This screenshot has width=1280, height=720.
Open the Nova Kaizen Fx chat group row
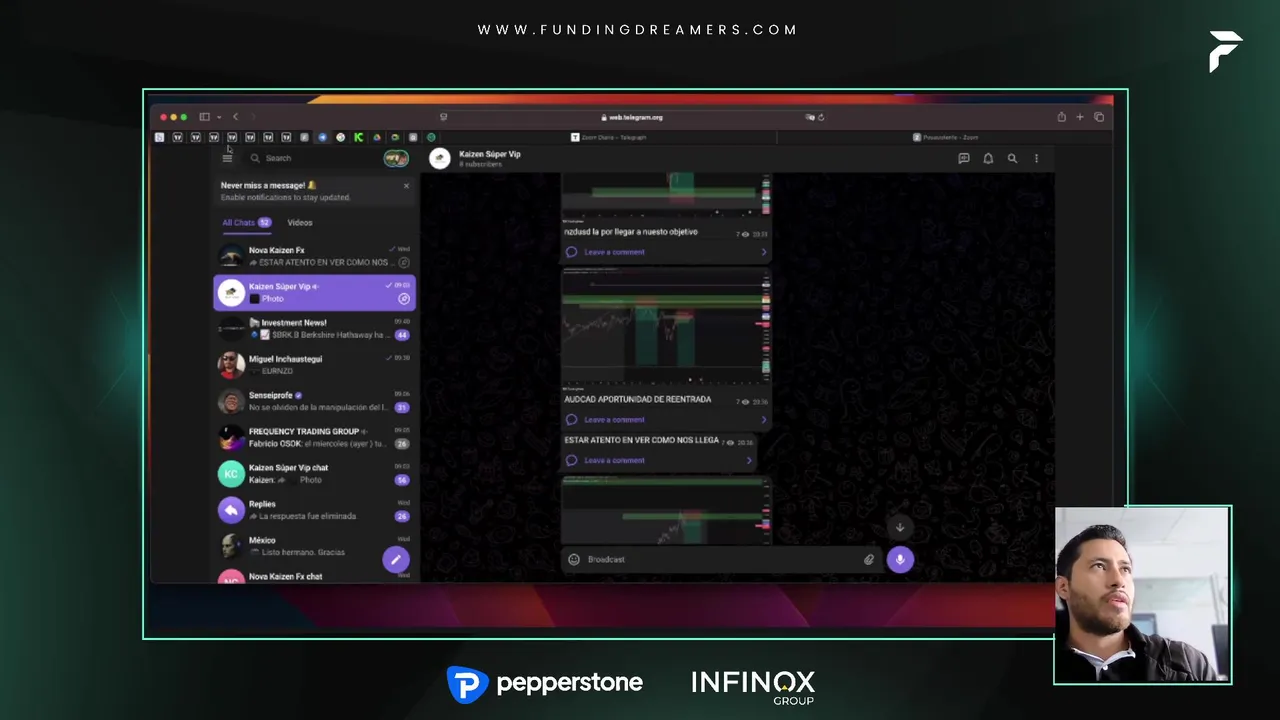point(314,576)
